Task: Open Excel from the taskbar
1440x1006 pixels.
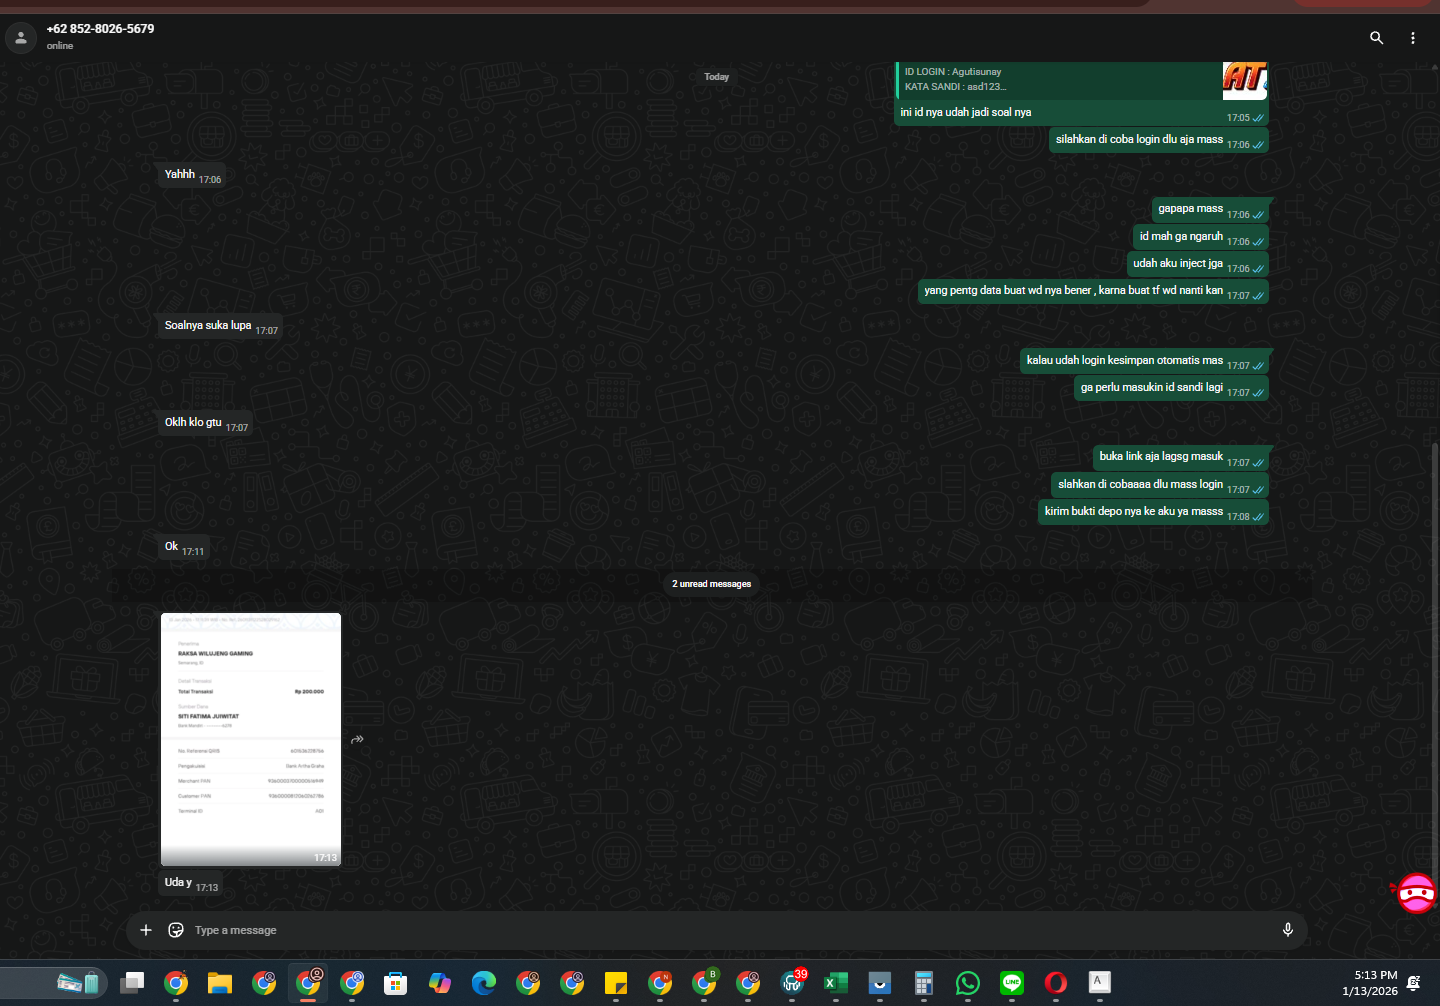Action: point(836,983)
